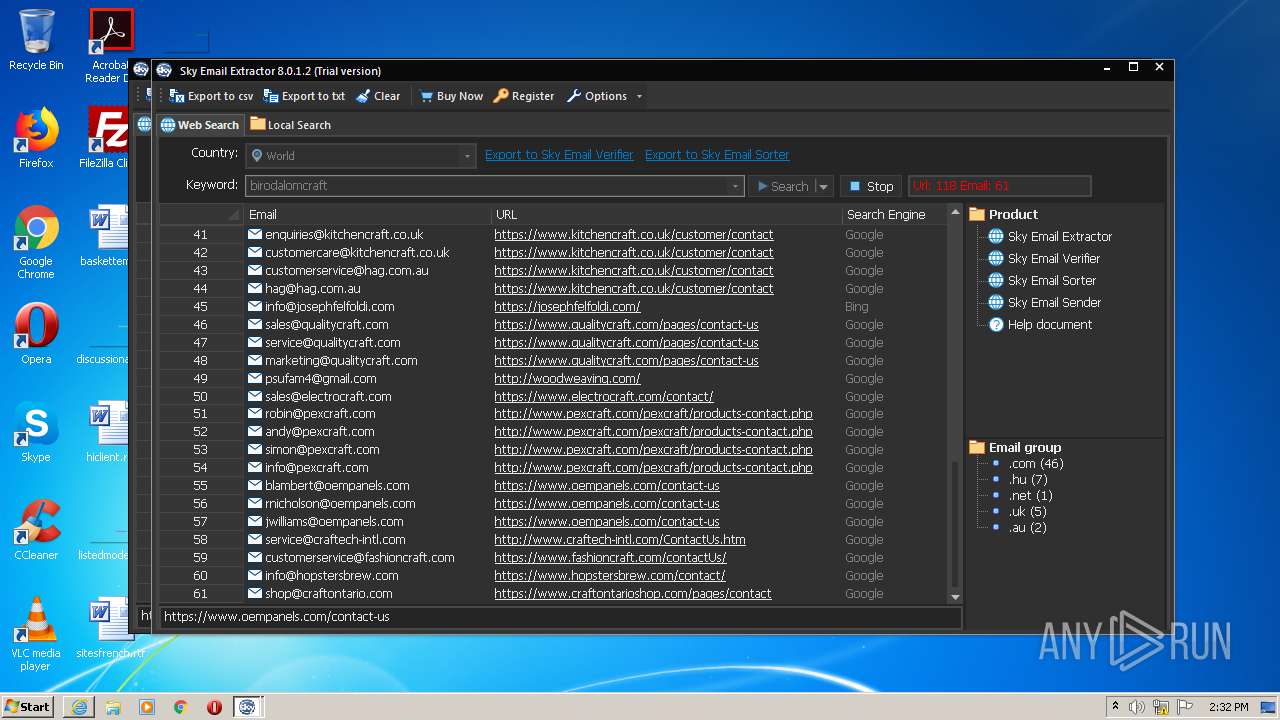Click Export to csv toolbar button

pos(211,96)
